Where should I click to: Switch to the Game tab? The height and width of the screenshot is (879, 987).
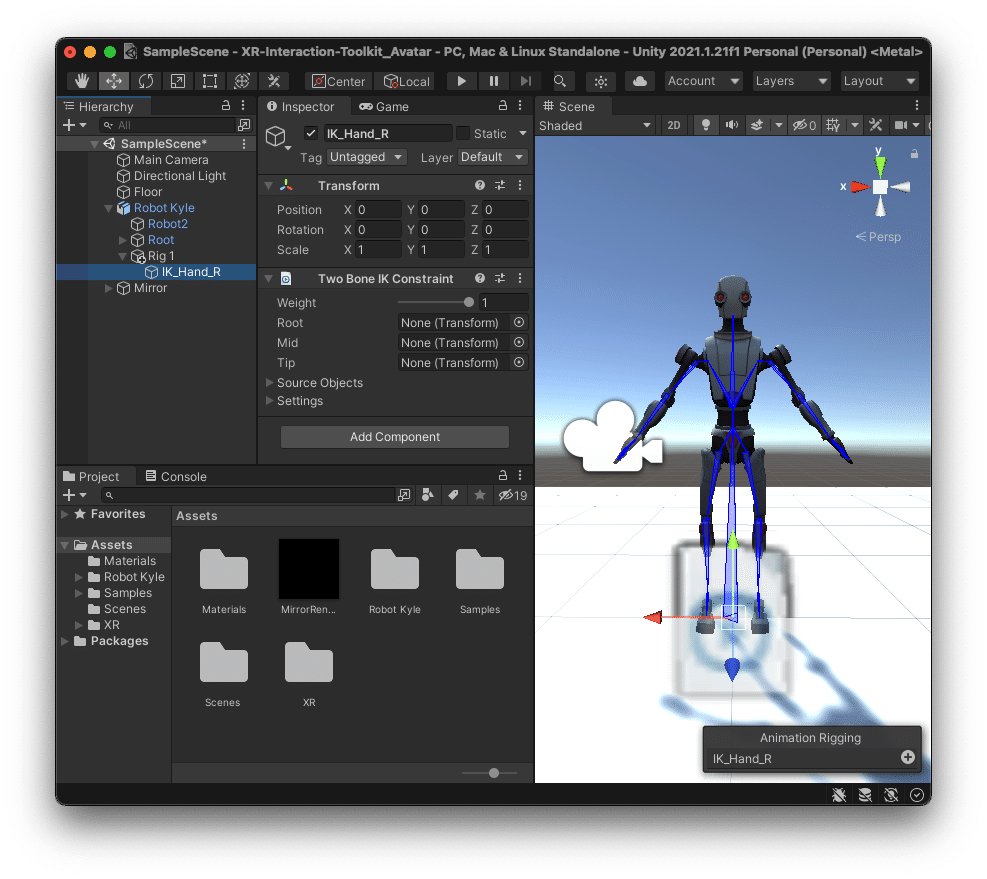click(x=384, y=106)
